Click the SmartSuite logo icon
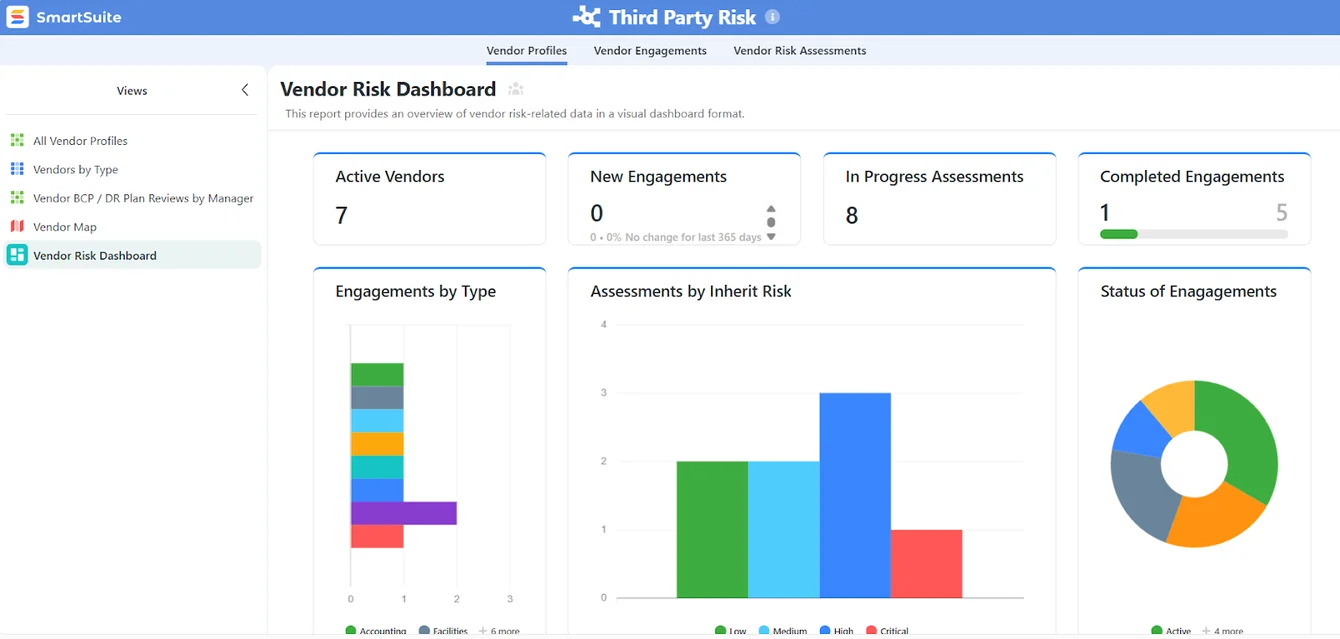This screenshot has width=1340, height=639. point(17,17)
